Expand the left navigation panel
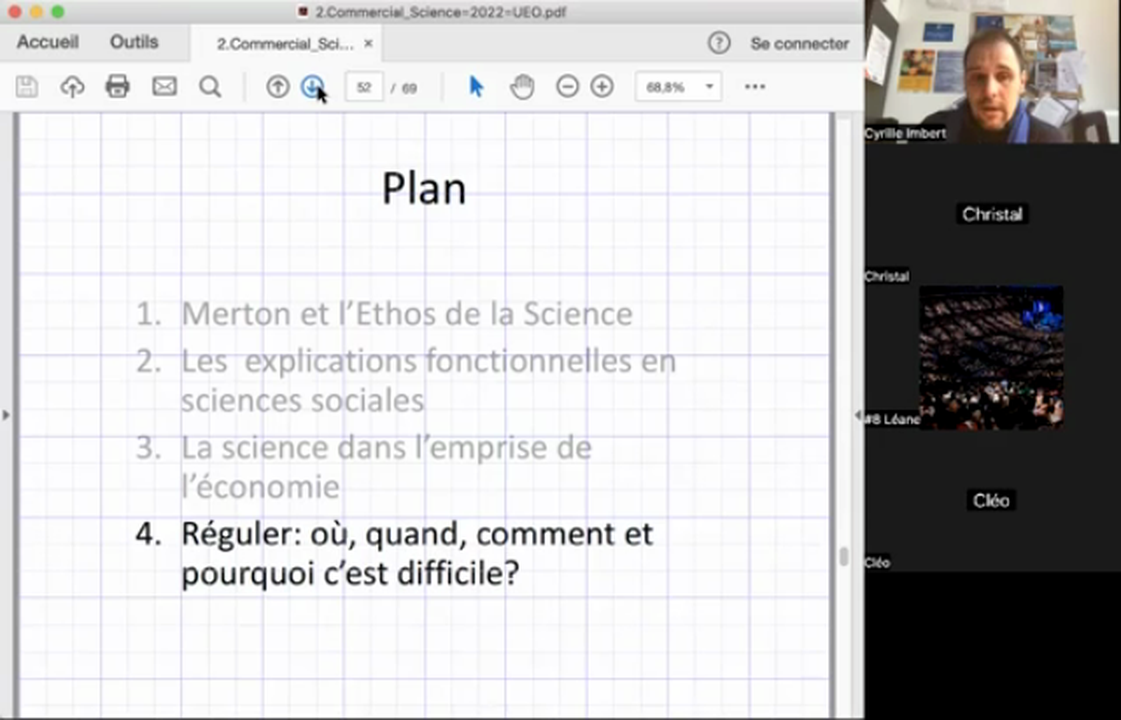The width and height of the screenshot is (1121, 720). click(x=6, y=413)
